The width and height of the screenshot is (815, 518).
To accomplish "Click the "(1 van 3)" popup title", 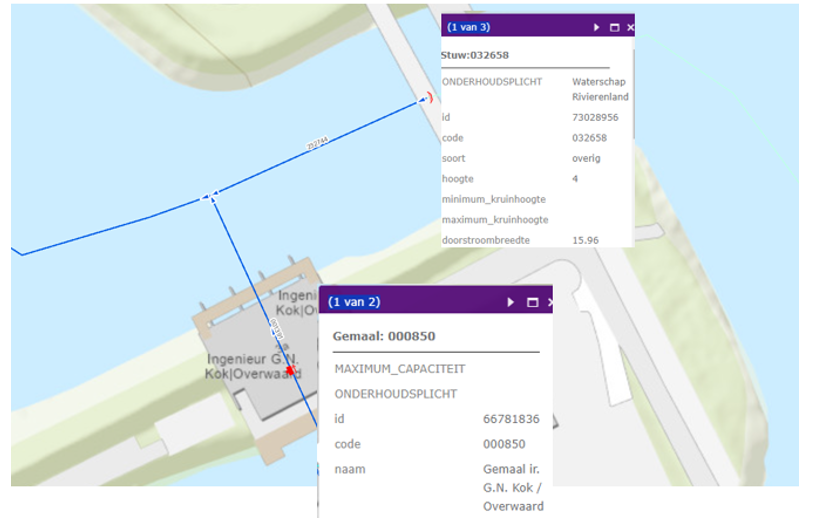I will (468, 28).
